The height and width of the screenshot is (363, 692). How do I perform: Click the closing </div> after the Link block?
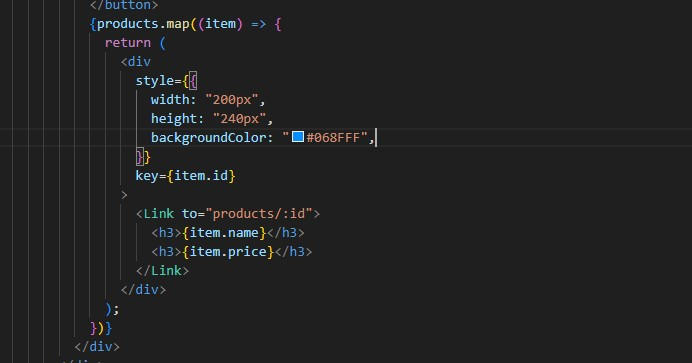click(143, 290)
